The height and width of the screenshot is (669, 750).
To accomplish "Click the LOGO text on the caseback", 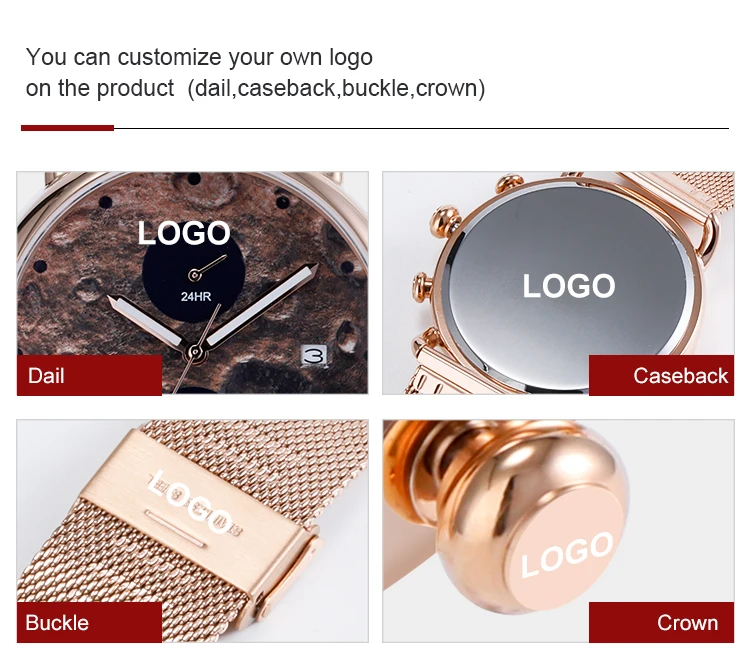I will point(569,286).
